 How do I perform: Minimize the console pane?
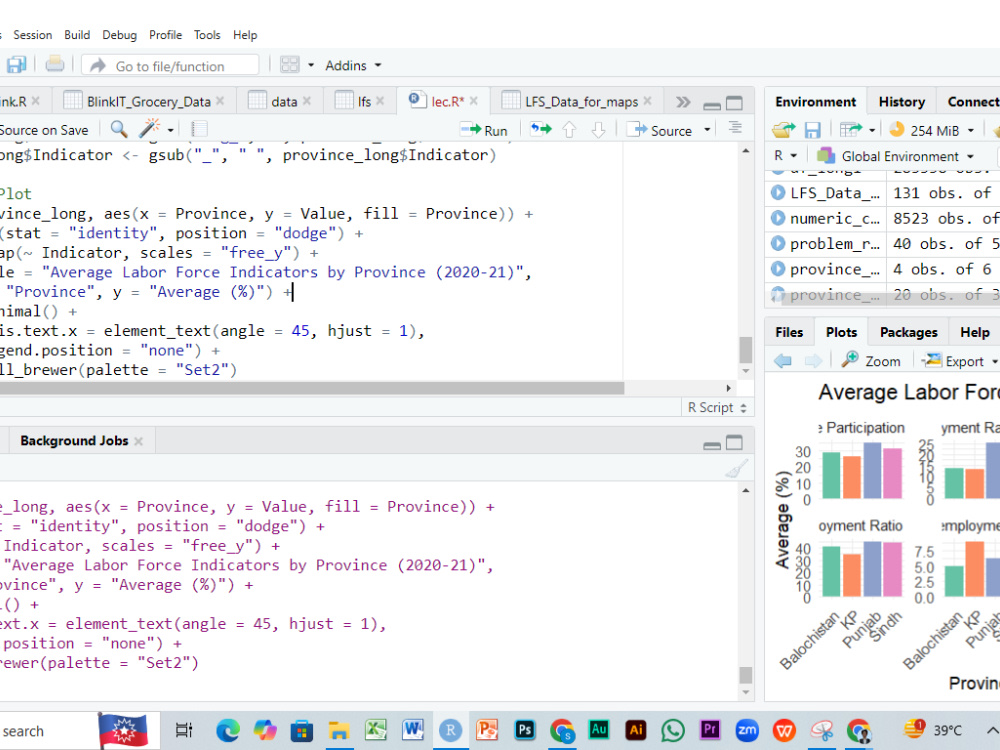(x=712, y=445)
